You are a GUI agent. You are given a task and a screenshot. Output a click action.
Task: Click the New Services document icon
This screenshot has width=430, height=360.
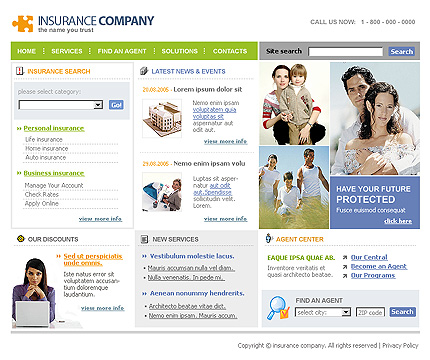[144, 239]
